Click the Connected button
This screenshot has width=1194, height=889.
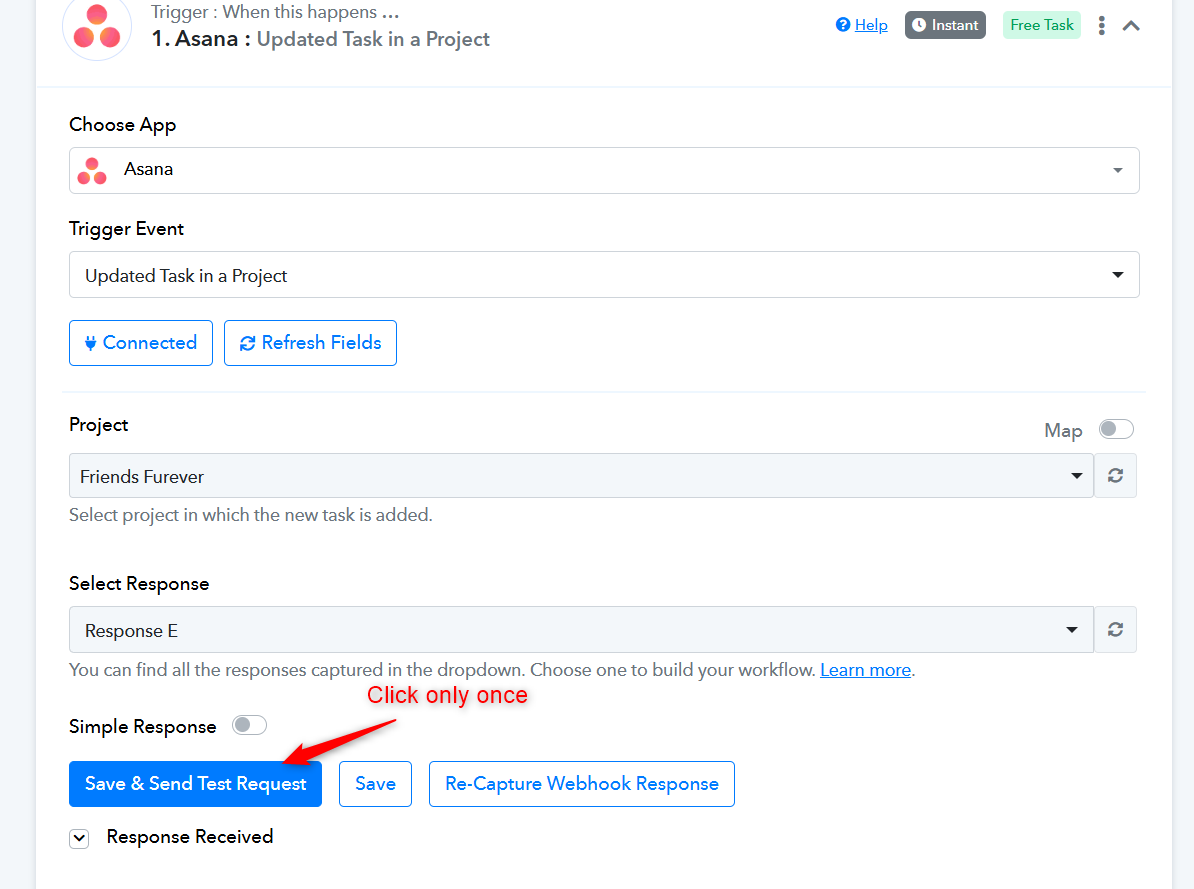pos(141,343)
